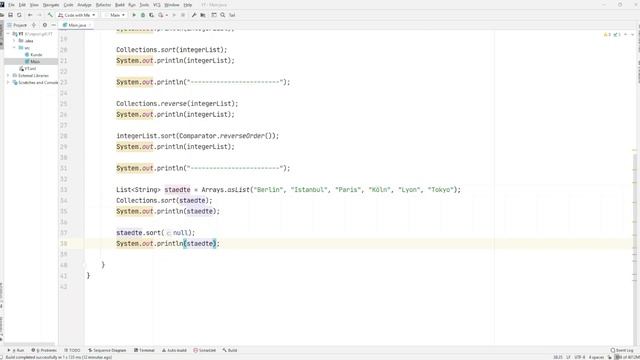
Task: Open the Build tool window
Action: (x=230, y=350)
